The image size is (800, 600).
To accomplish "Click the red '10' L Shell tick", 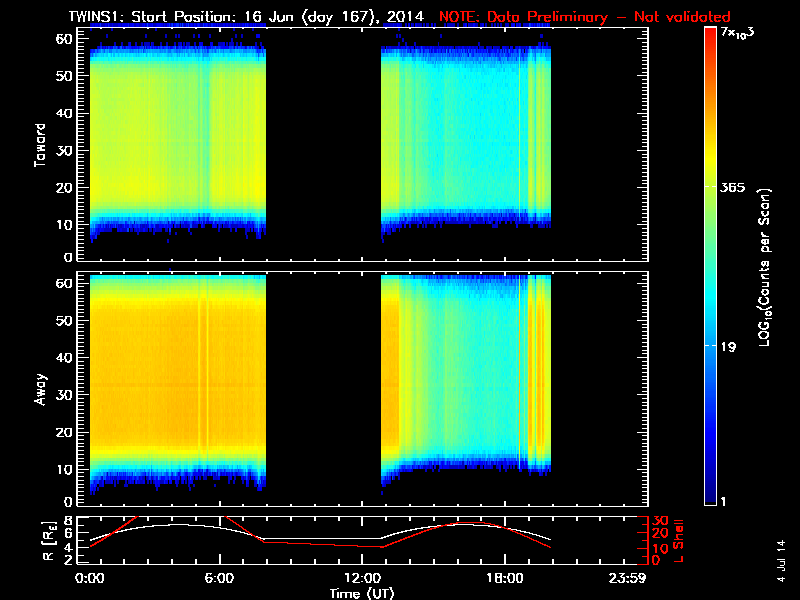I will point(660,548).
